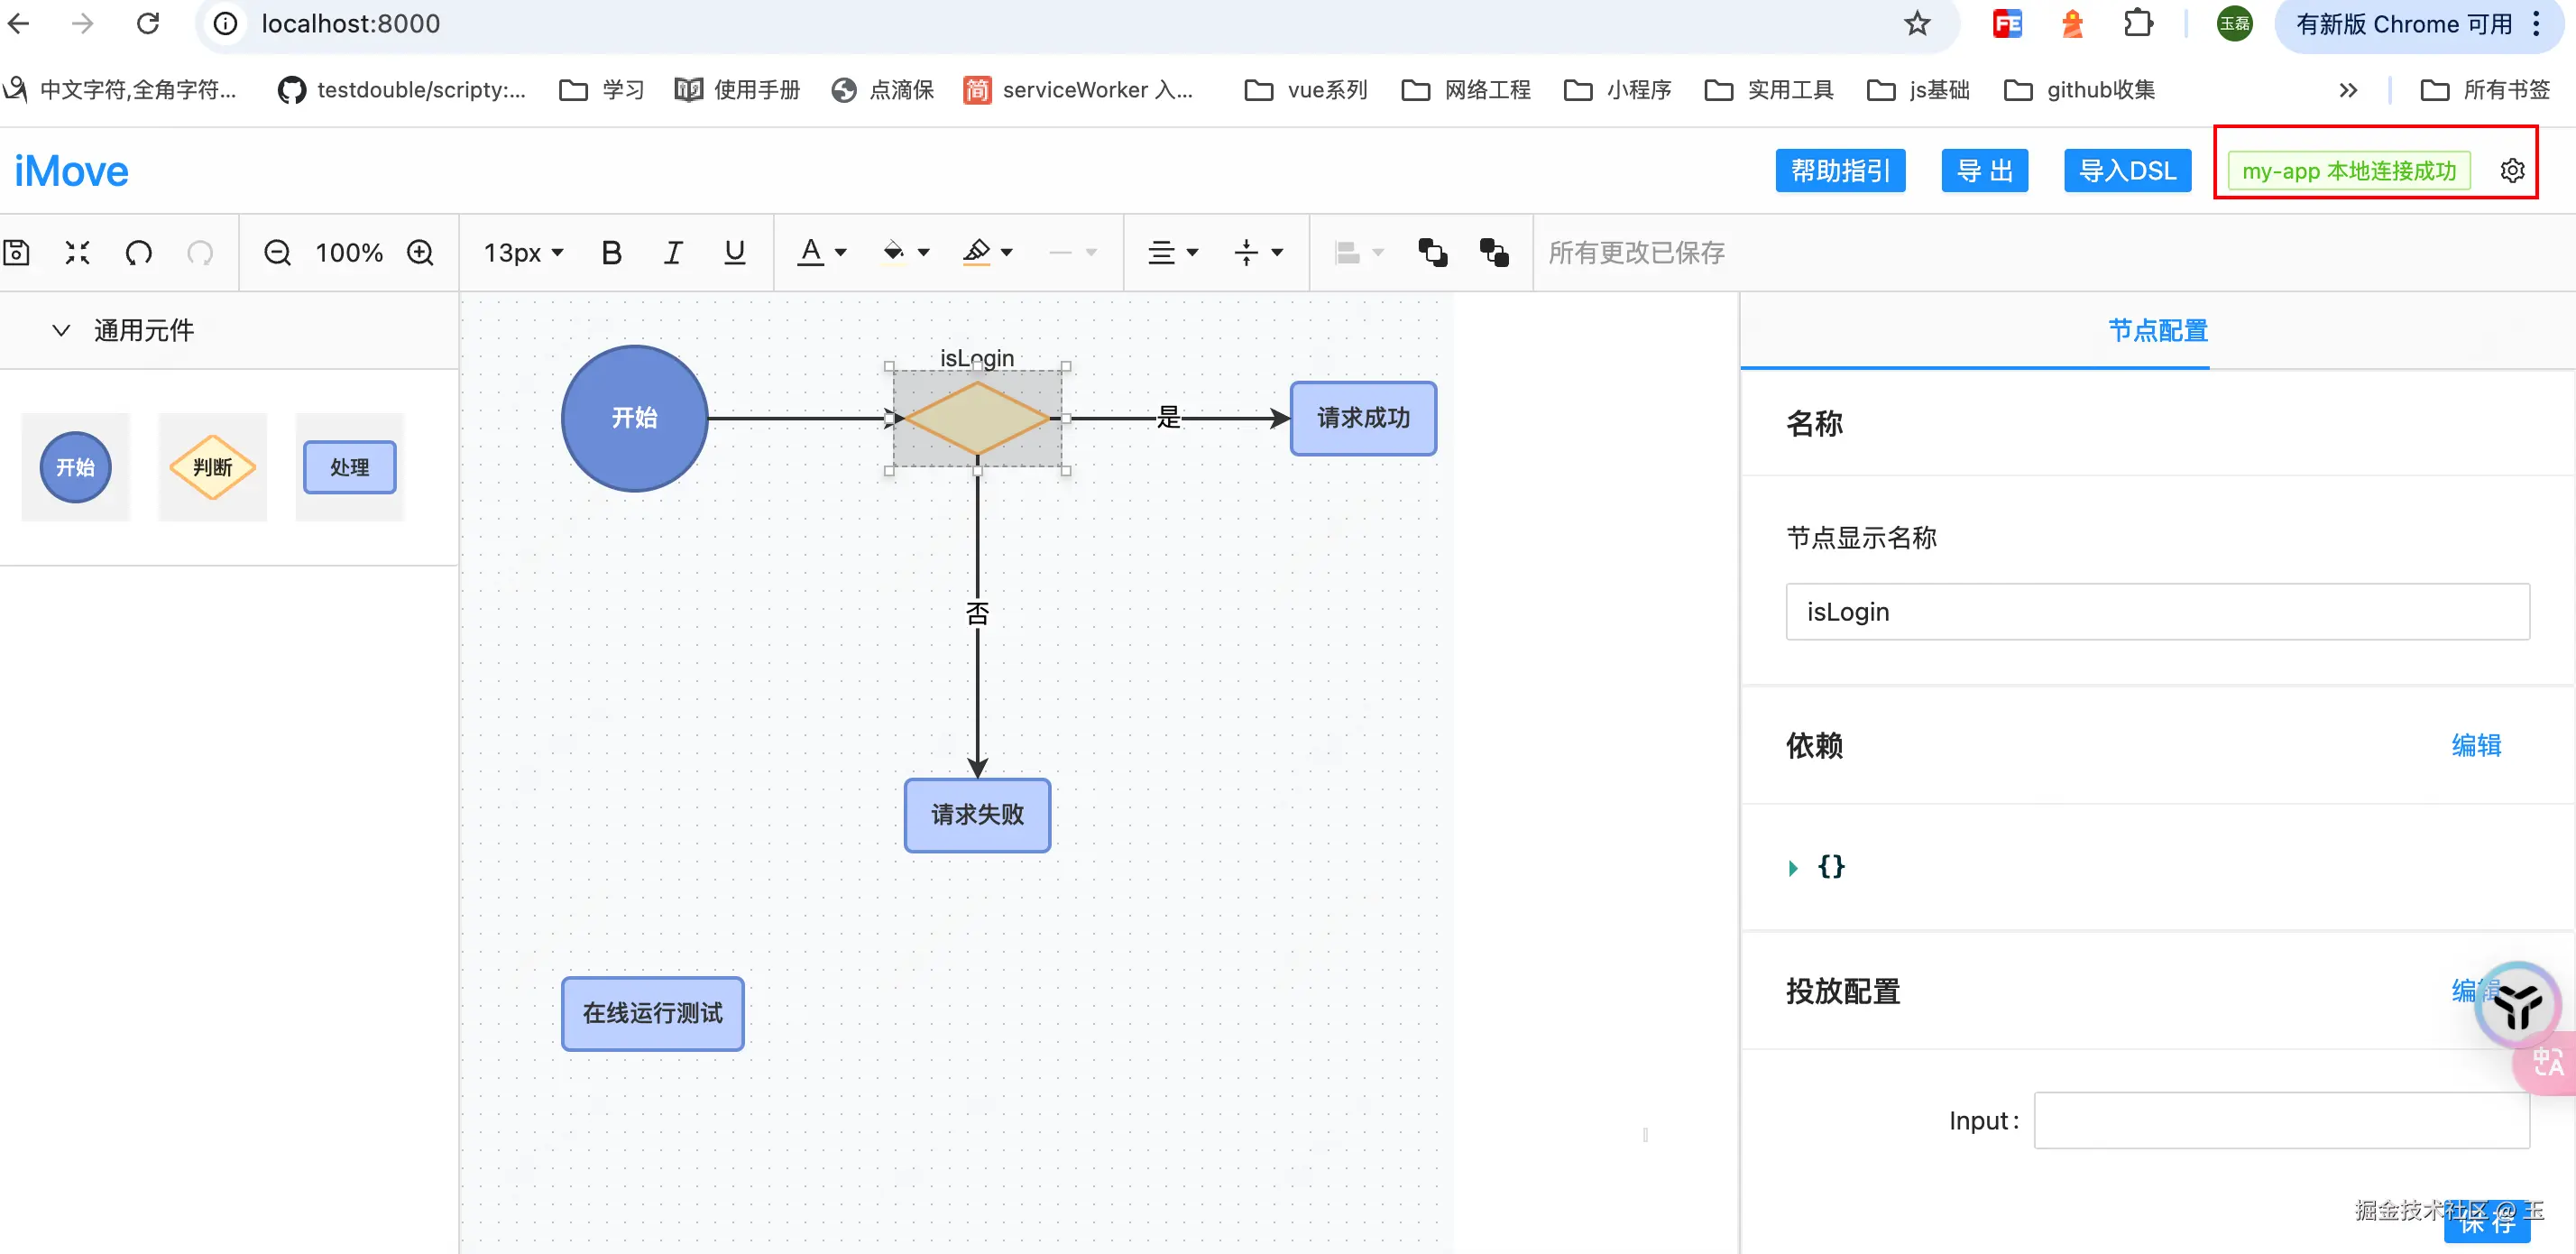Toggle bold formatting
This screenshot has height=1254, width=2576.
[x=611, y=253]
